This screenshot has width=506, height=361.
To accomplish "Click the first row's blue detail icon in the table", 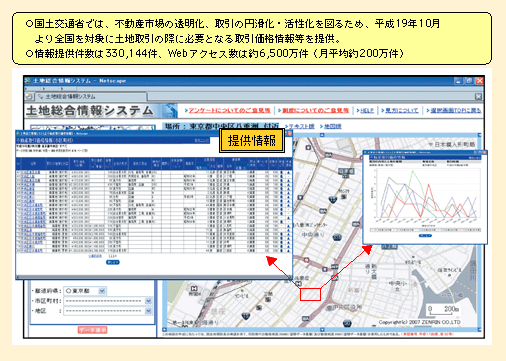I will [282, 173].
